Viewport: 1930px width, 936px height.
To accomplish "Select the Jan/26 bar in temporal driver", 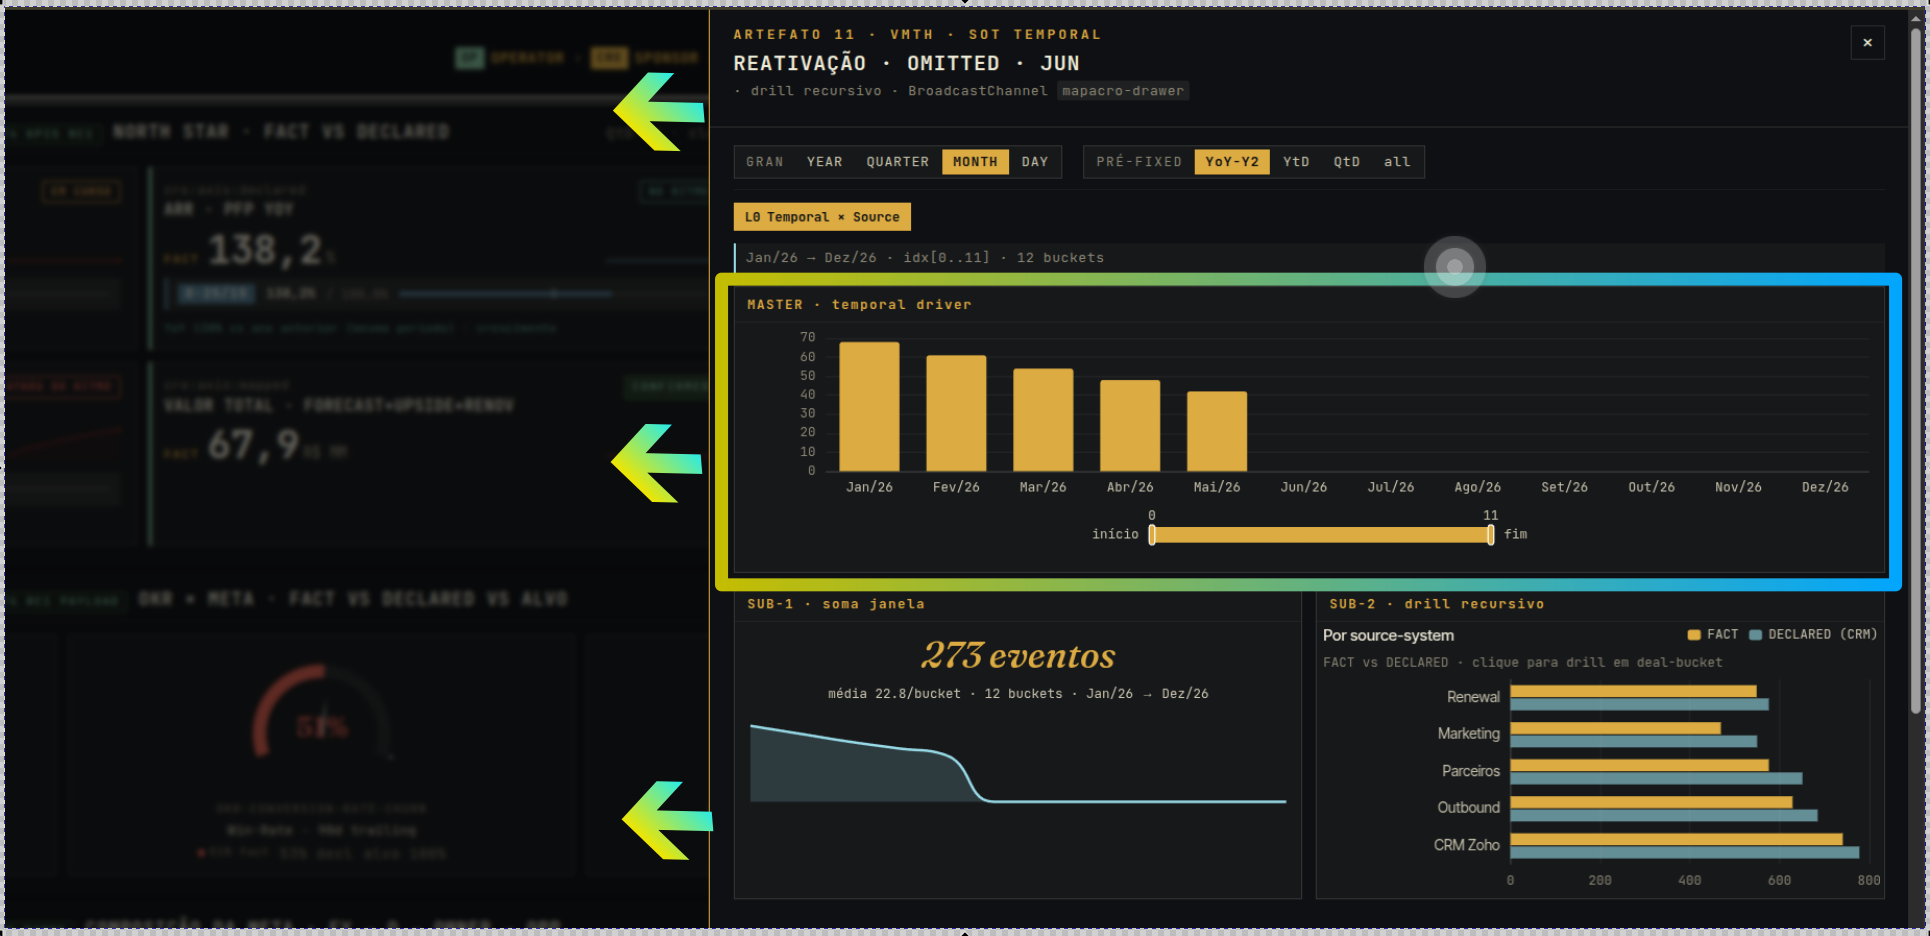I will pos(869,407).
